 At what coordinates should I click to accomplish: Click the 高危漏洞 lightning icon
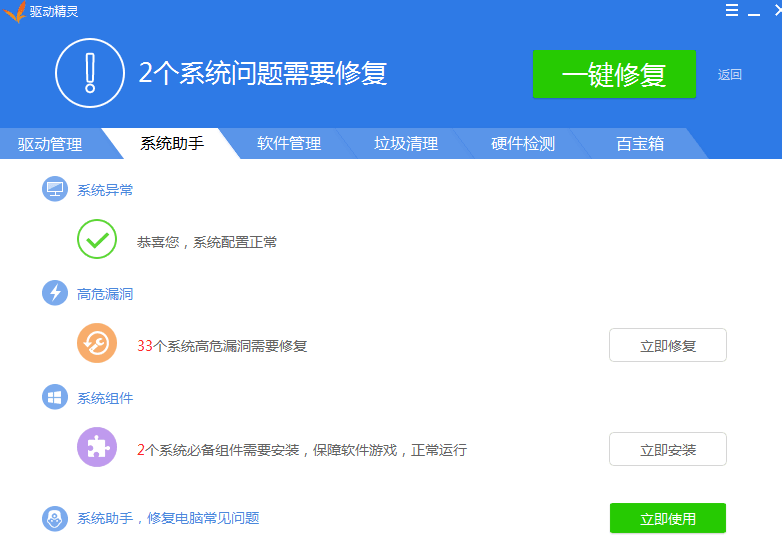pos(55,293)
